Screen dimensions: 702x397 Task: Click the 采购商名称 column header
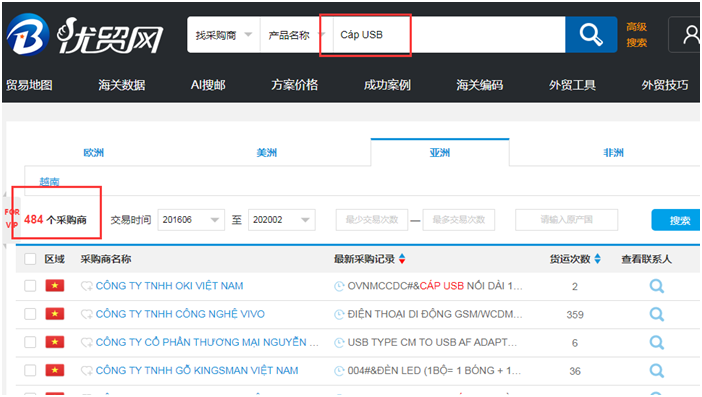click(x=106, y=259)
